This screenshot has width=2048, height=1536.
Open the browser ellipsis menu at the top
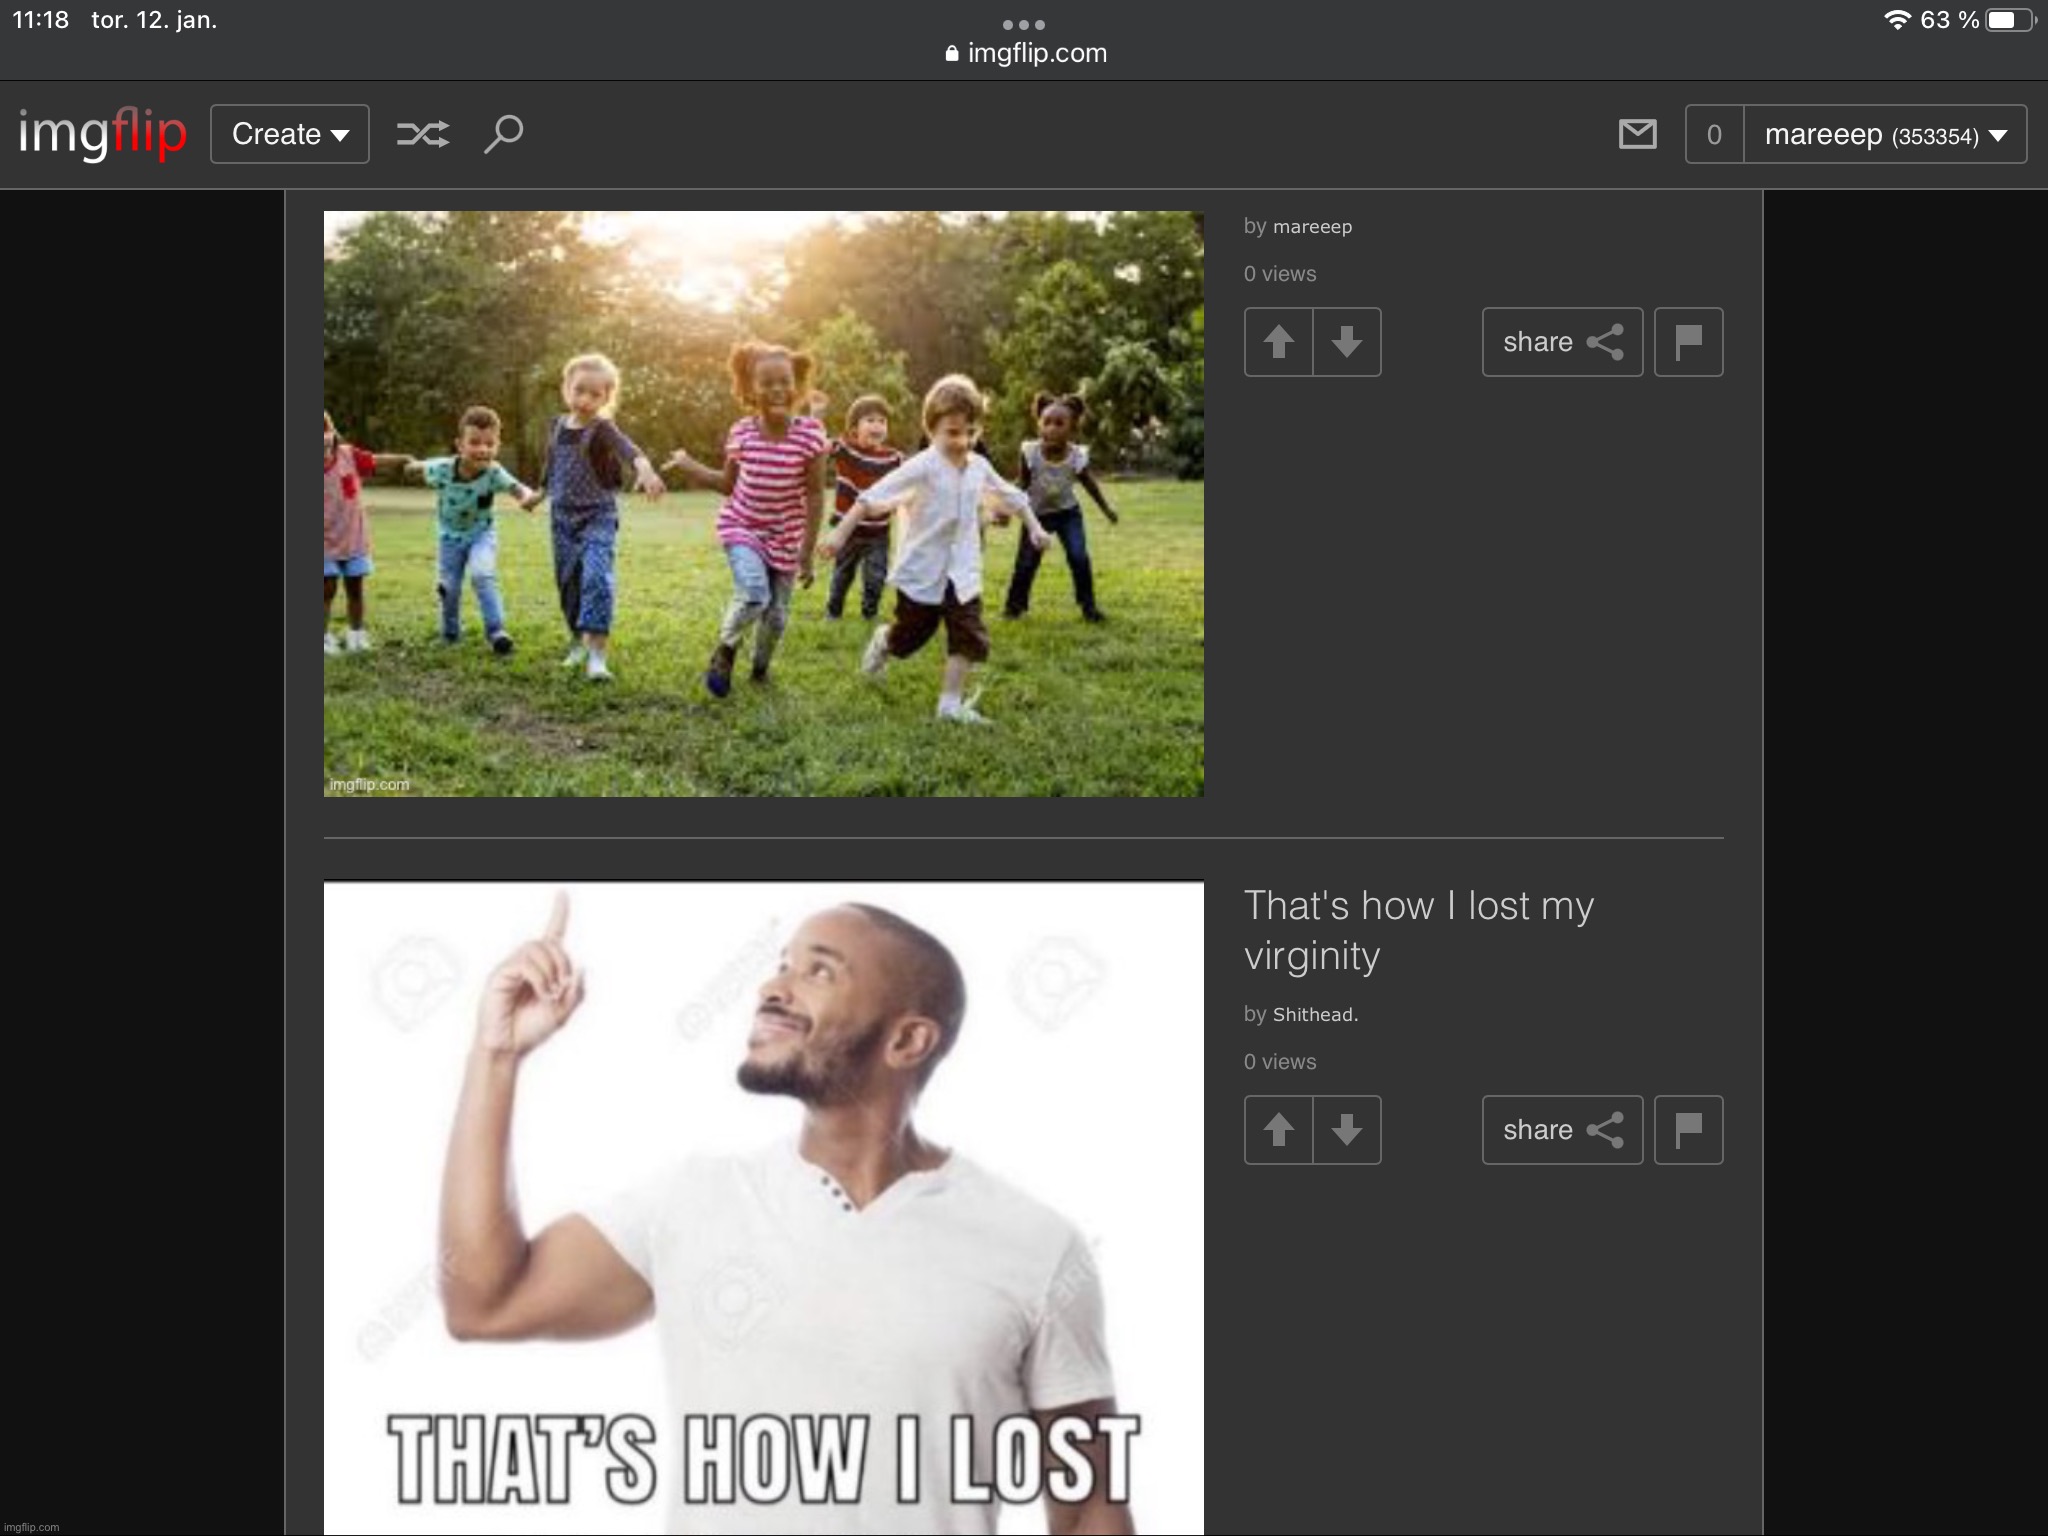[1024, 24]
